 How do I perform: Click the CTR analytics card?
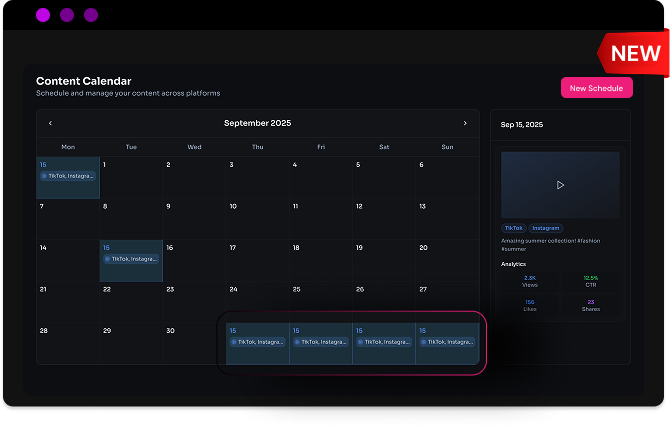(x=591, y=281)
